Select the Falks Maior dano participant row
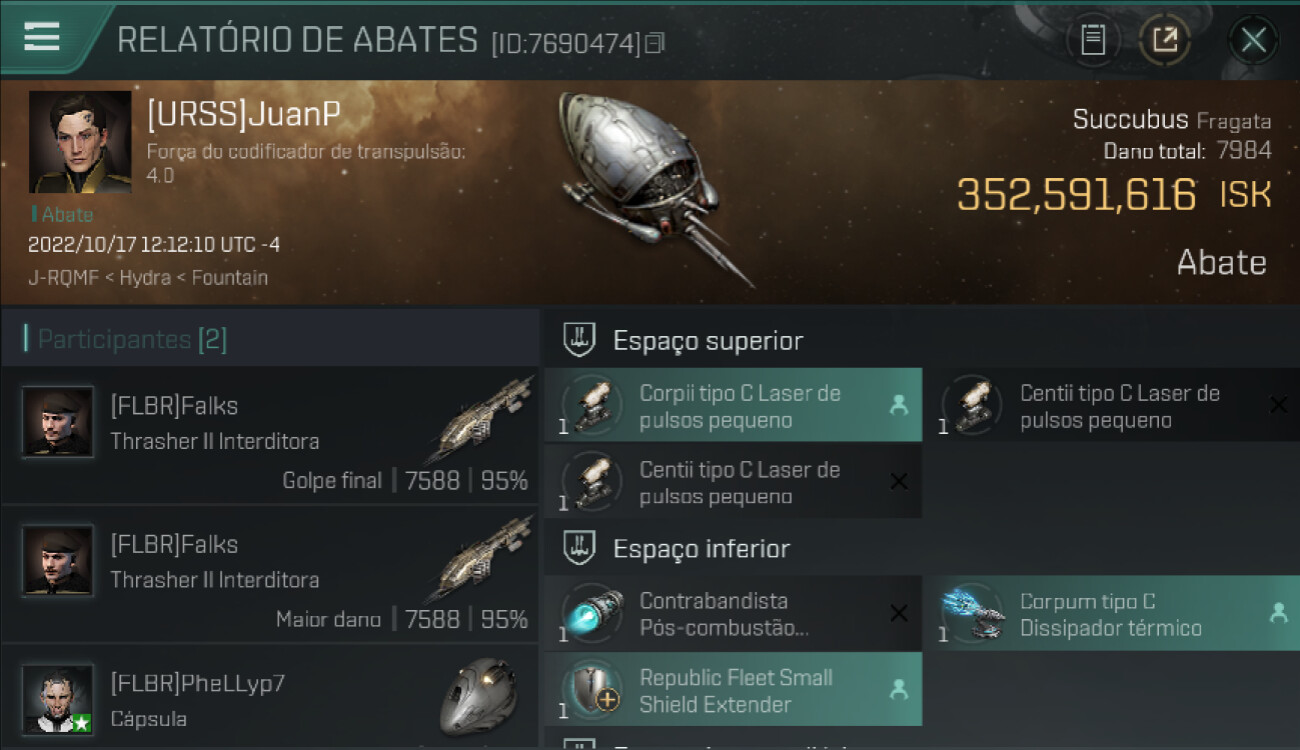This screenshot has width=1300, height=750. 270,575
